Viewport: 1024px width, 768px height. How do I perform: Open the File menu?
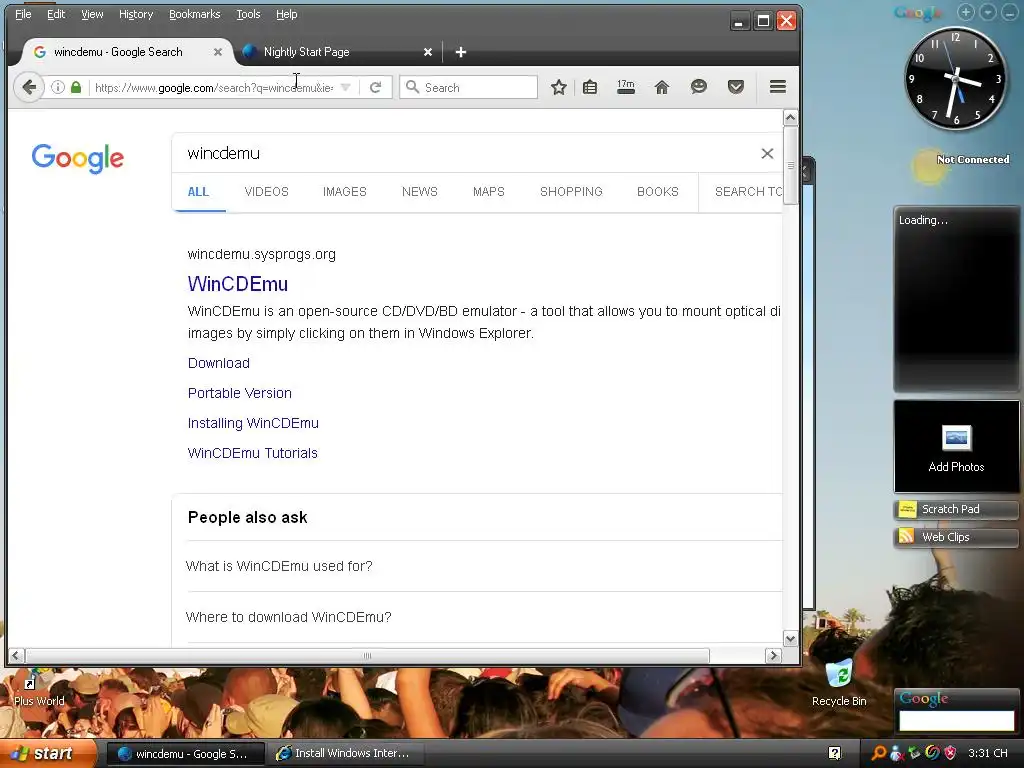click(23, 14)
